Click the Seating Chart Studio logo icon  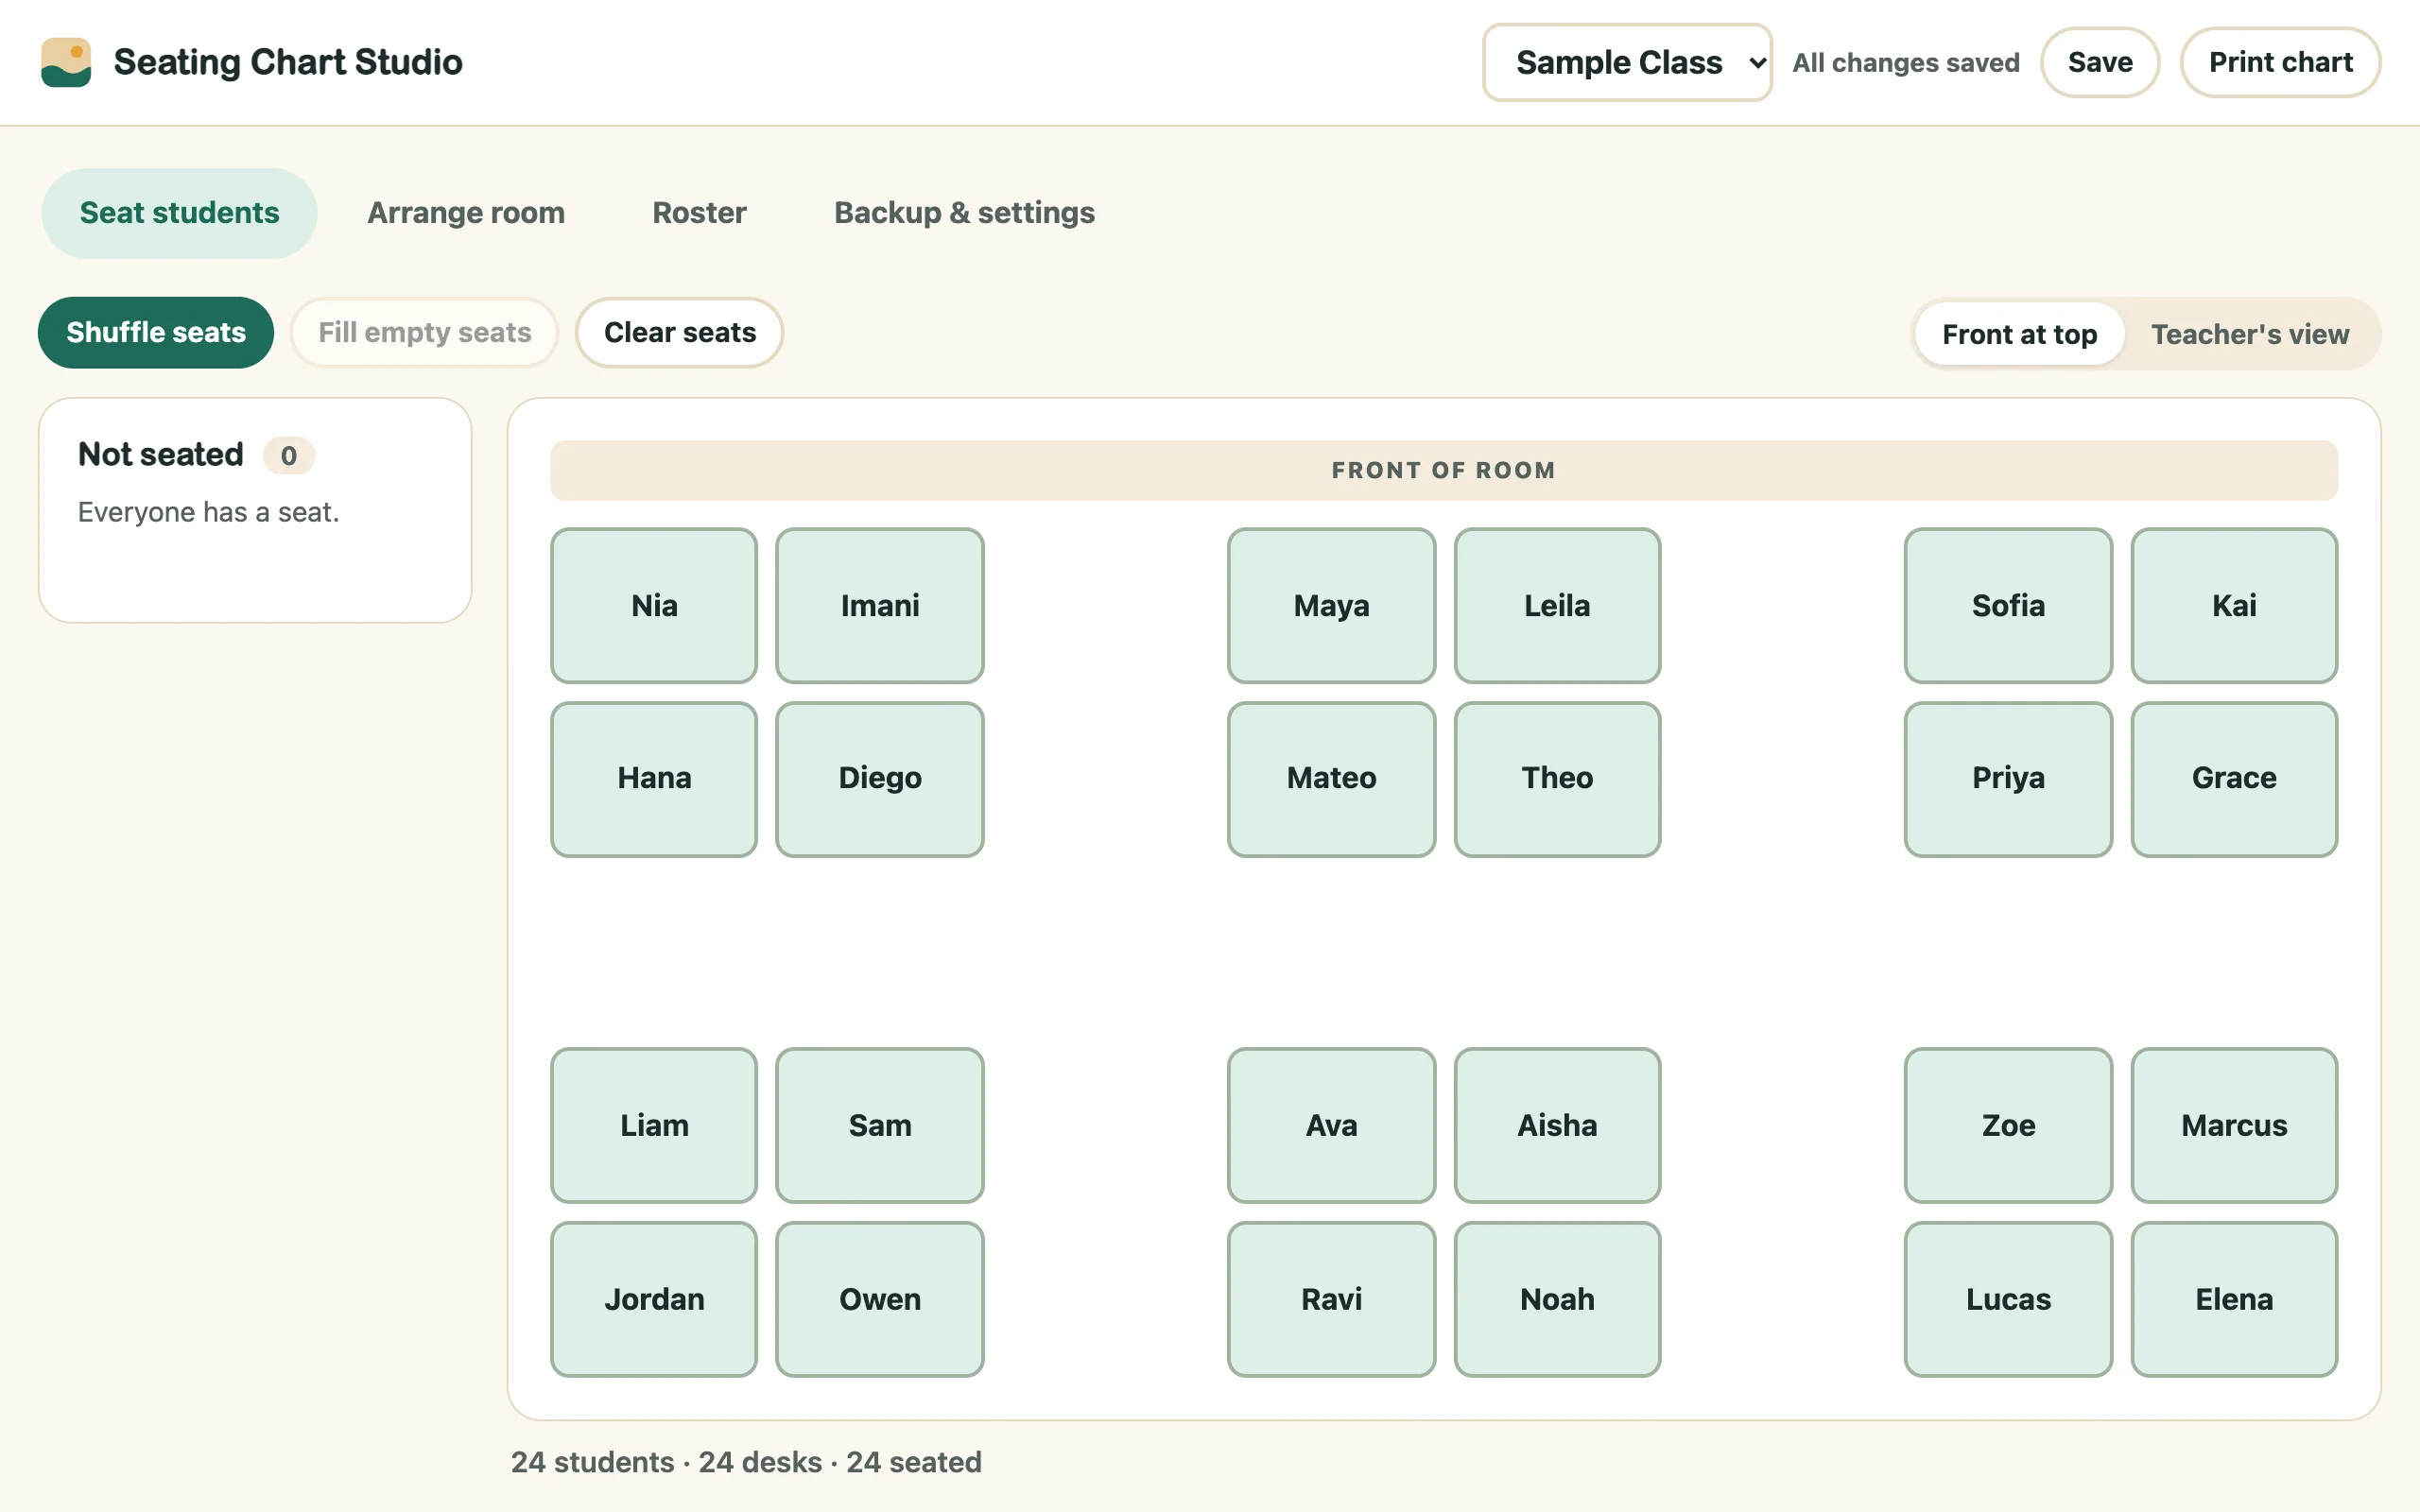coord(66,62)
